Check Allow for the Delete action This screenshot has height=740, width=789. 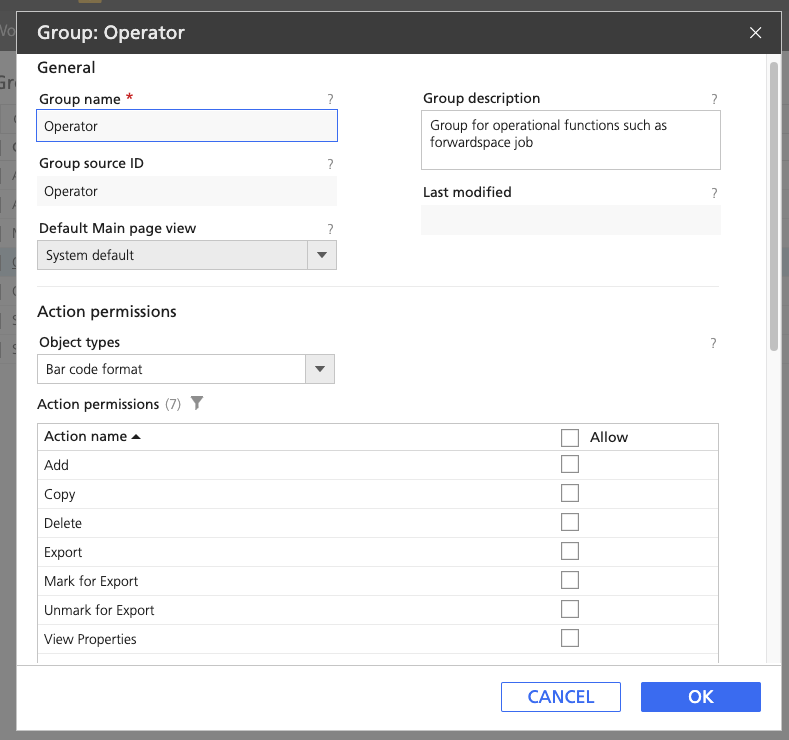pyautogui.click(x=570, y=522)
